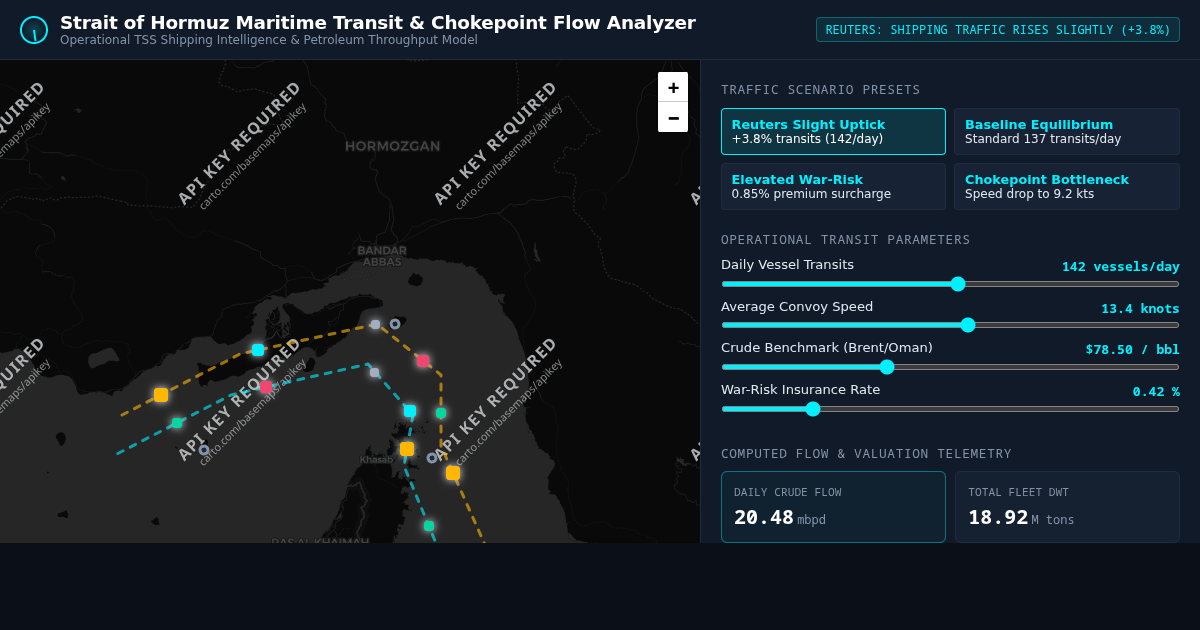
Task: Zoom in the map with plus button
Action: [x=673, y=87]
